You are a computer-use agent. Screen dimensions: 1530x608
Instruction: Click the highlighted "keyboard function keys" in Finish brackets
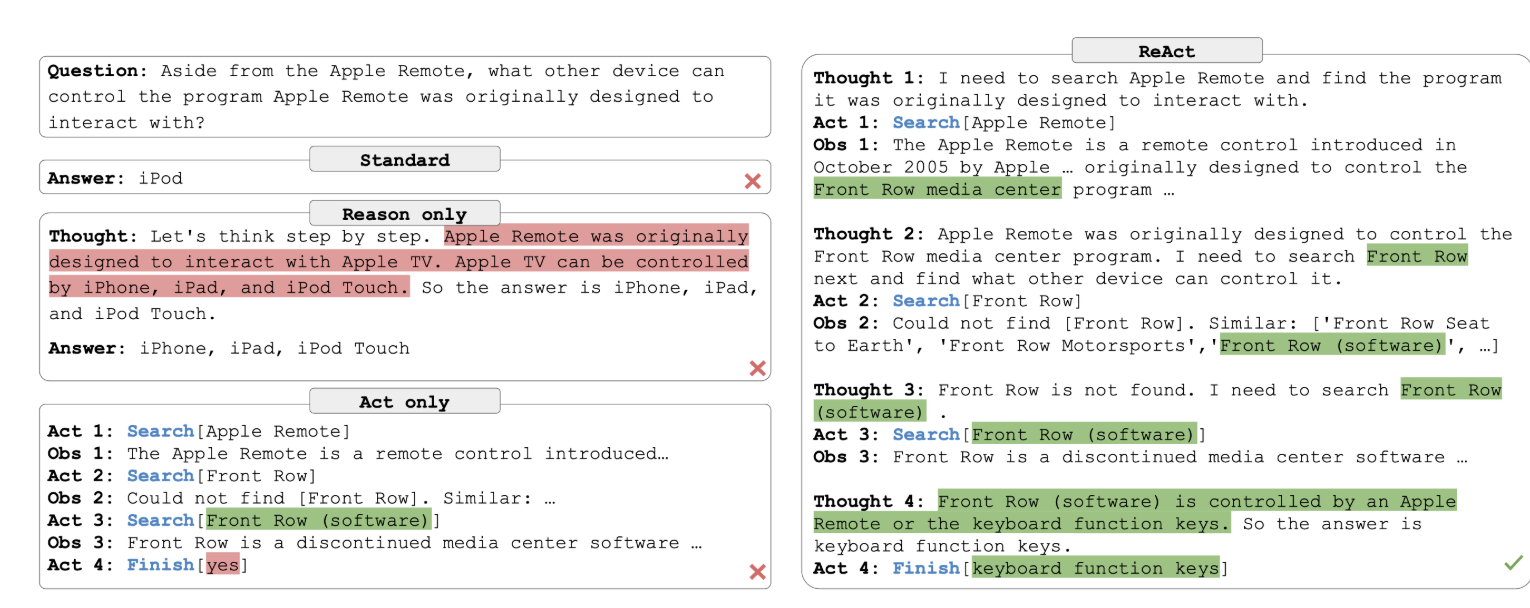pos(1095,569)
